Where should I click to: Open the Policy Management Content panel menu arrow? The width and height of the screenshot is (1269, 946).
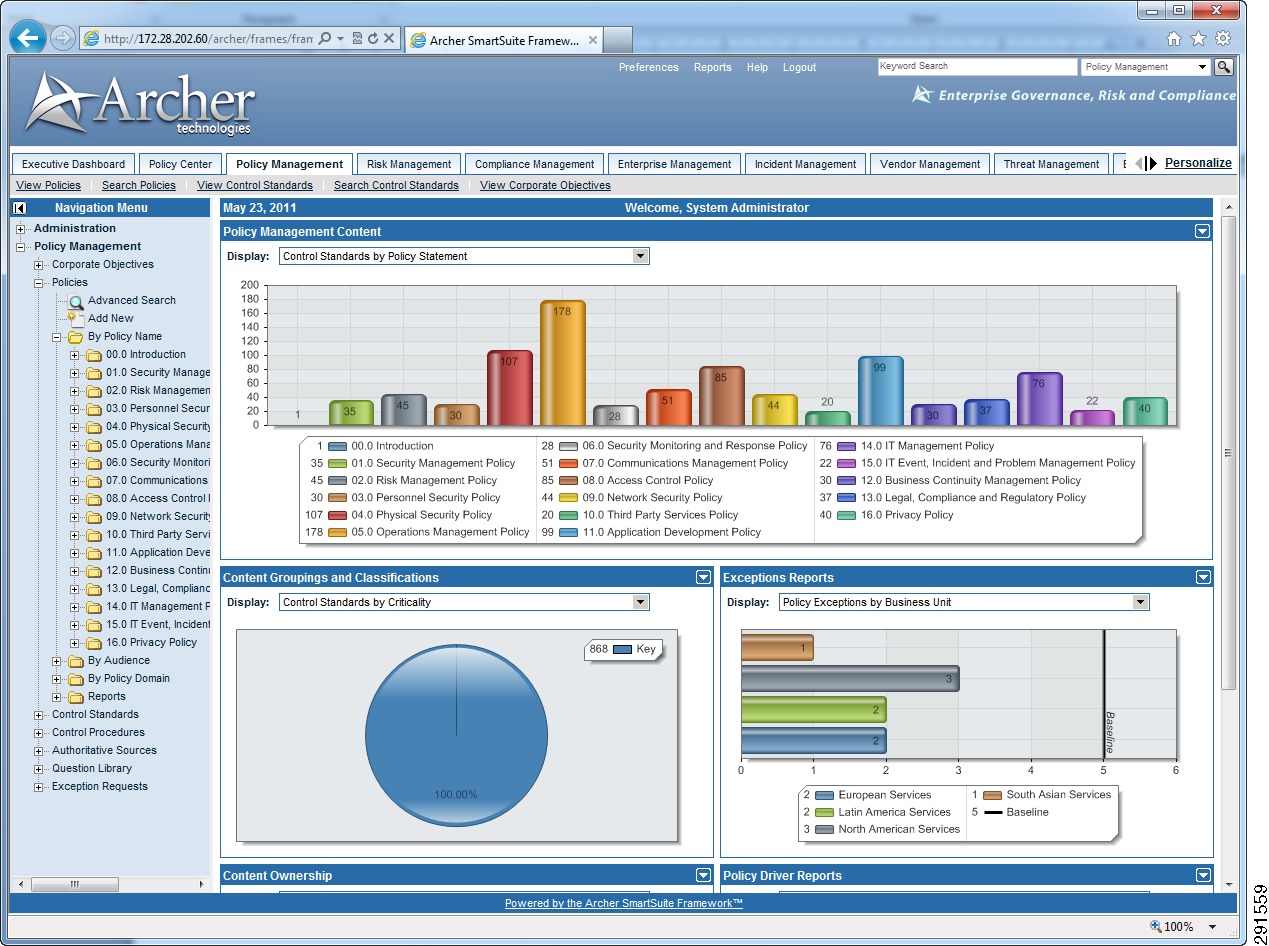click(x=1202, y=232)
